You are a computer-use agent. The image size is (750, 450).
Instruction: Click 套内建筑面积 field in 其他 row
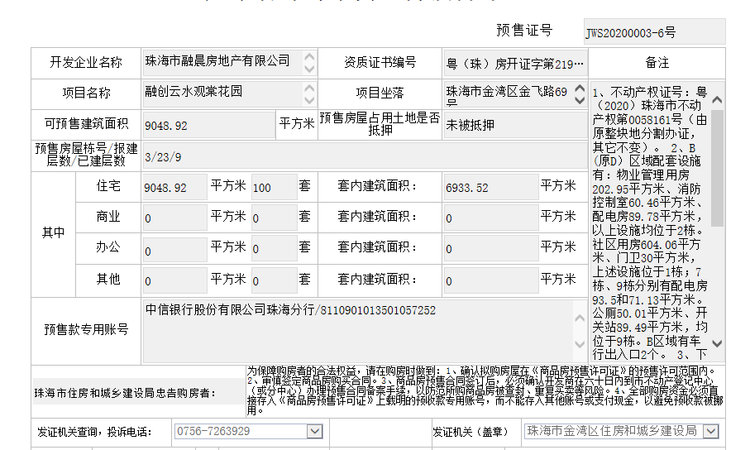tap(491, 280)
